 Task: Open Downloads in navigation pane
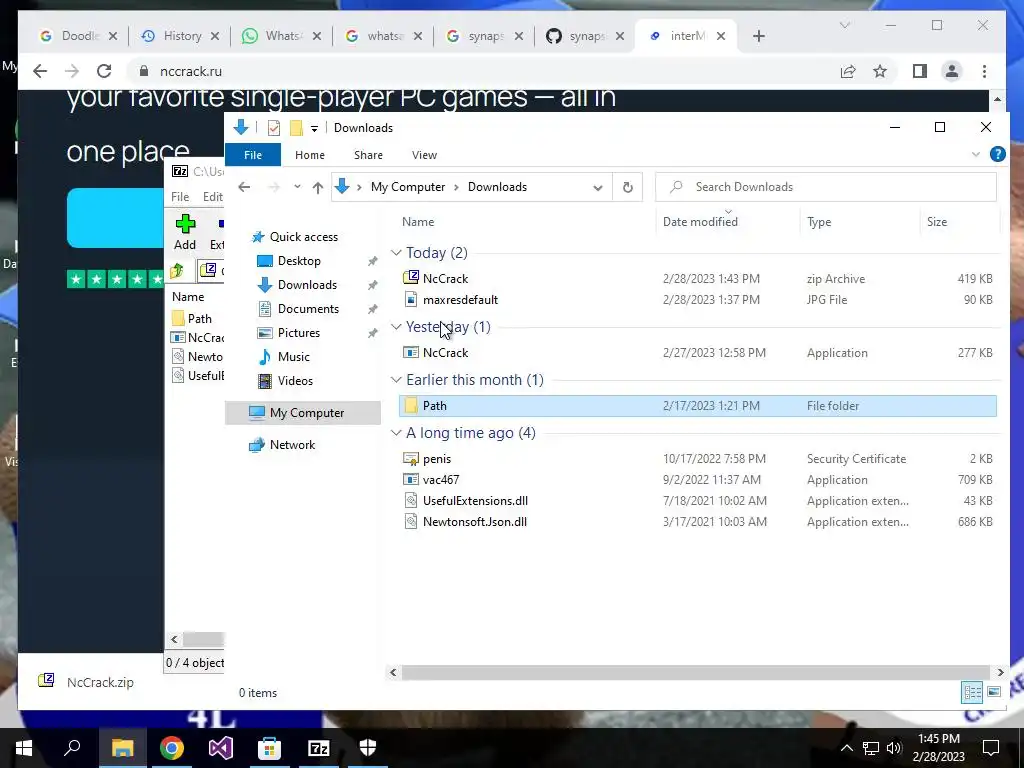click(307, 285)
